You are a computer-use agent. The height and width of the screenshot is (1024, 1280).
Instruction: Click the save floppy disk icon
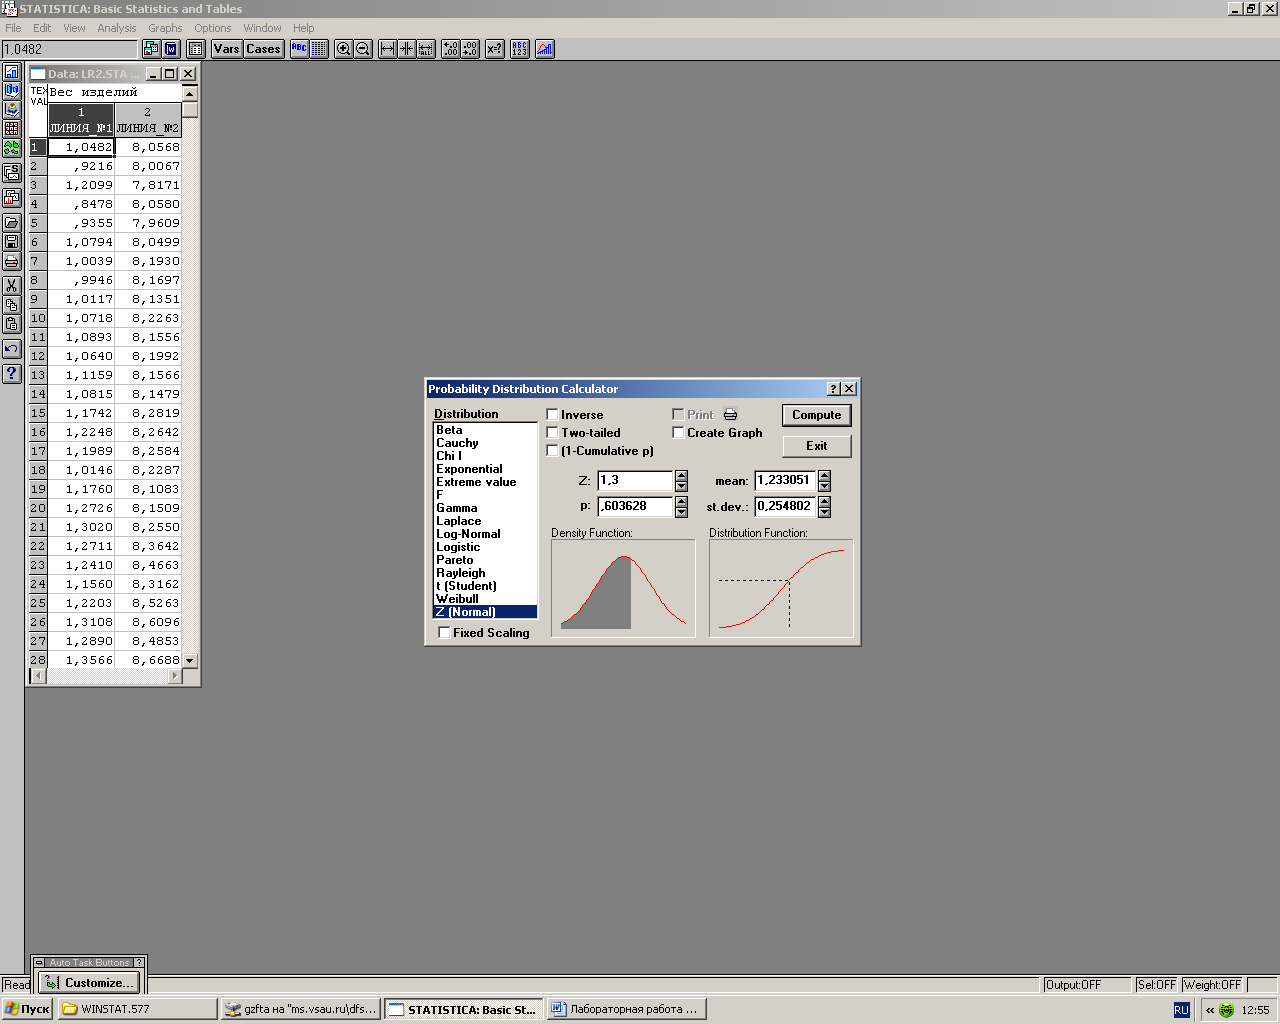click(x=11, y=242)
